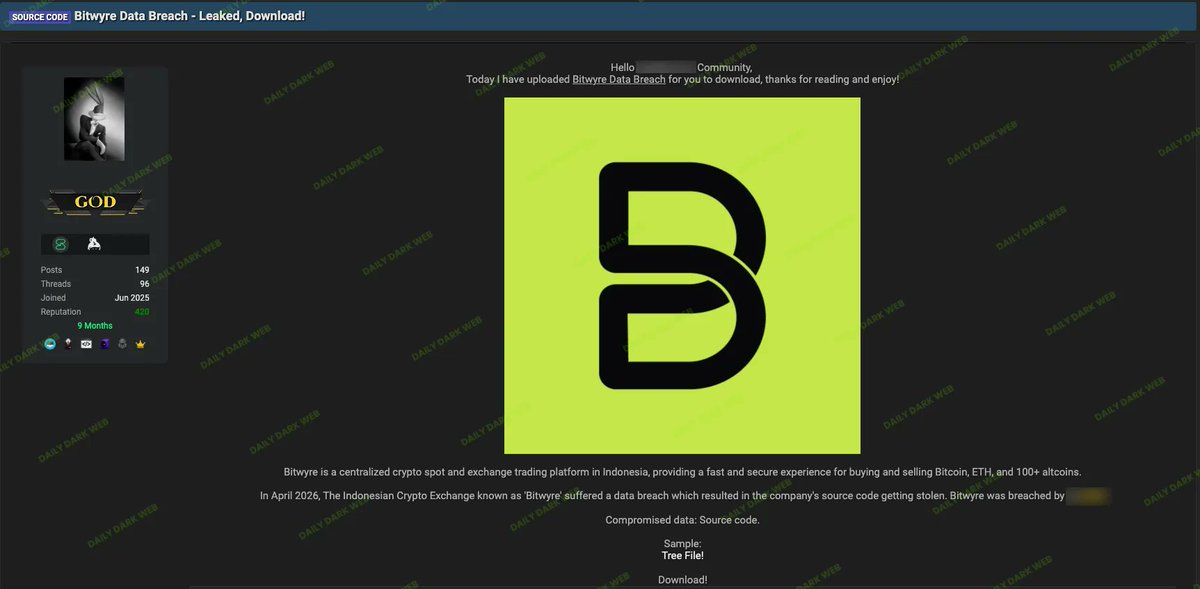Click the Download! text

[x=682, y=580]
